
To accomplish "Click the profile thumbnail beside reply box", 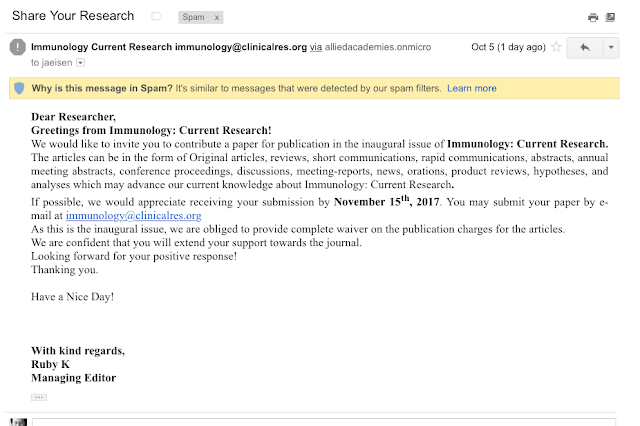I will 18,422.
